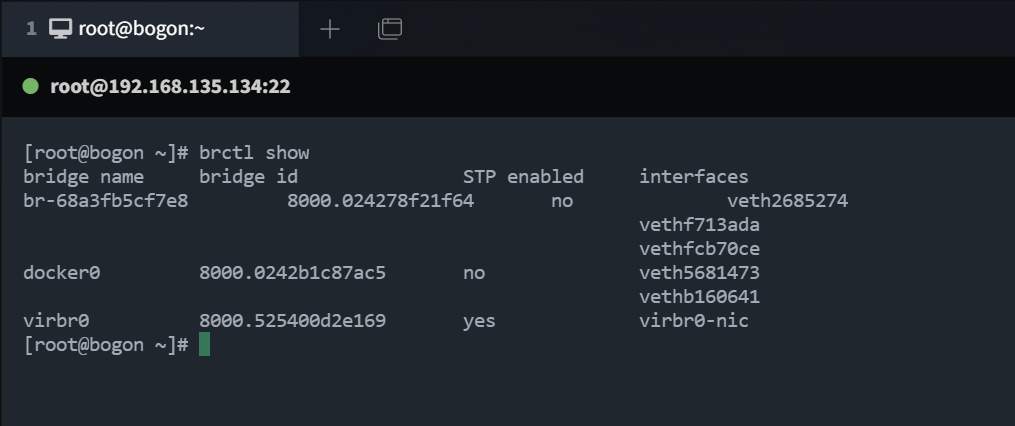This screenshot has width=1015, height=426.
Task: Click interface veth5681473
Action: 699,273
